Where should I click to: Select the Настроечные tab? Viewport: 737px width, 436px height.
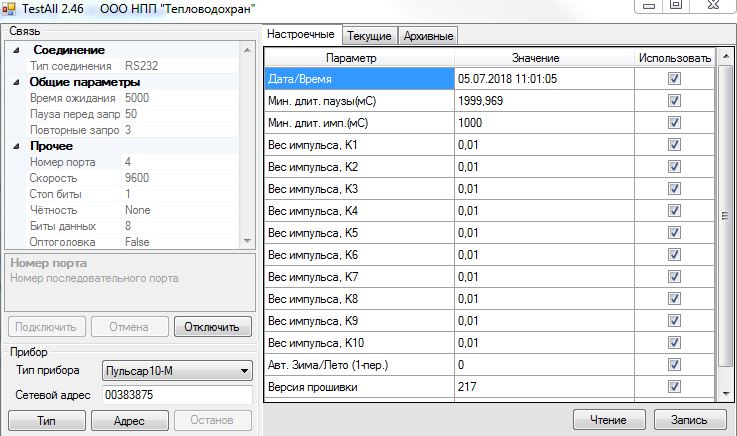[301, 35]
